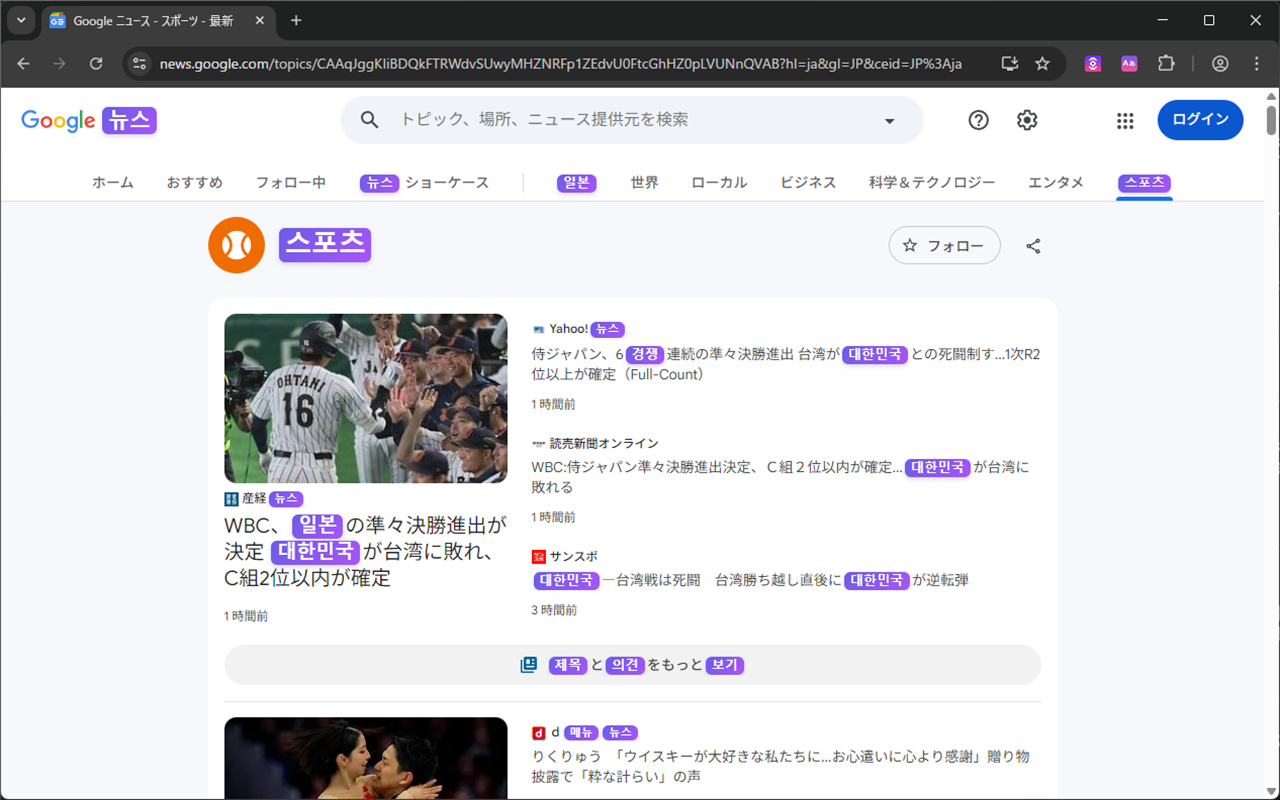The width and height of the screenshot is (1280, 800).
Task: Open the Chrome three-dot menu
Action: [1257, 63]
